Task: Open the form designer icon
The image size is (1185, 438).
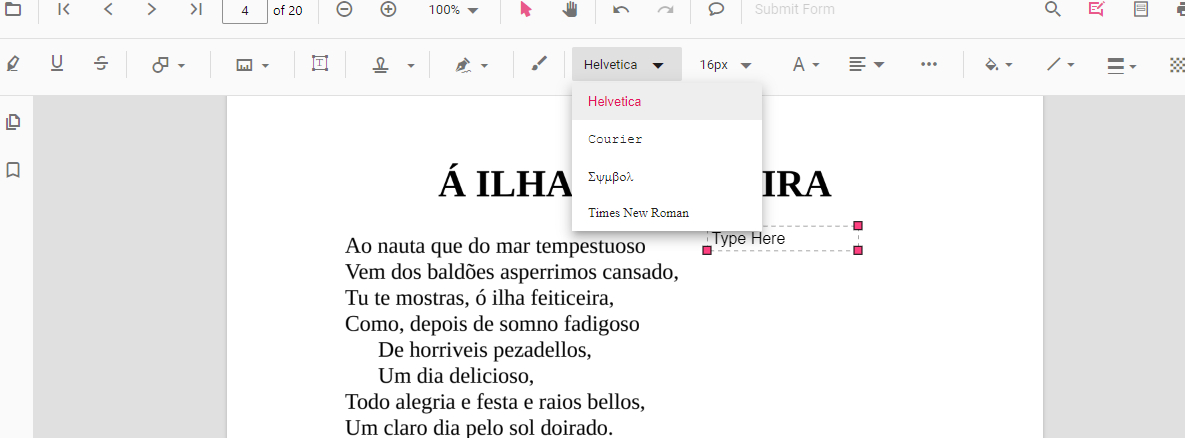Action: pyautogui.click(x=1140, y=9)
